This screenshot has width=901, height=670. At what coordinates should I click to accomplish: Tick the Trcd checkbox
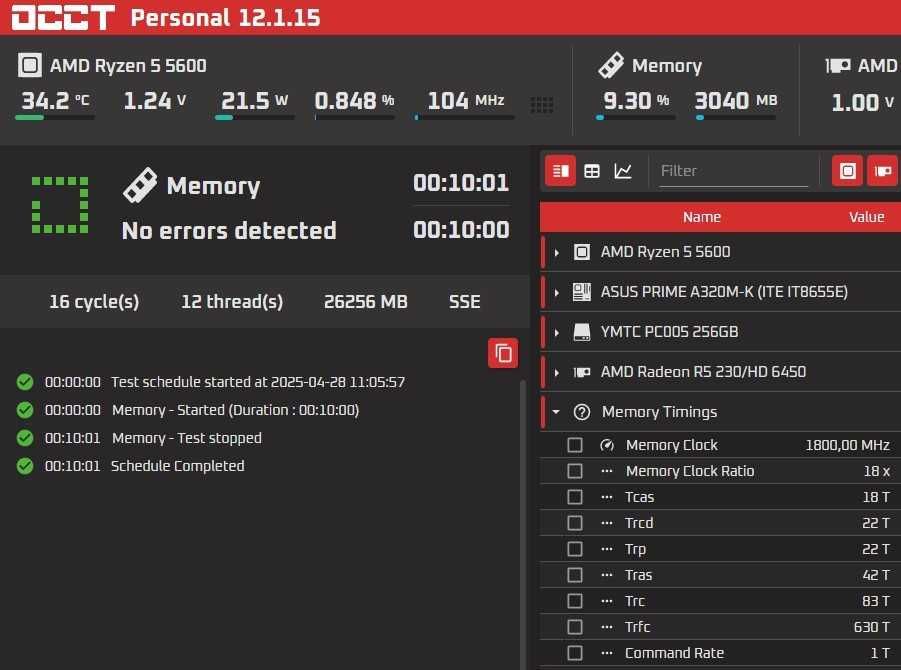(x=575, y=523)
